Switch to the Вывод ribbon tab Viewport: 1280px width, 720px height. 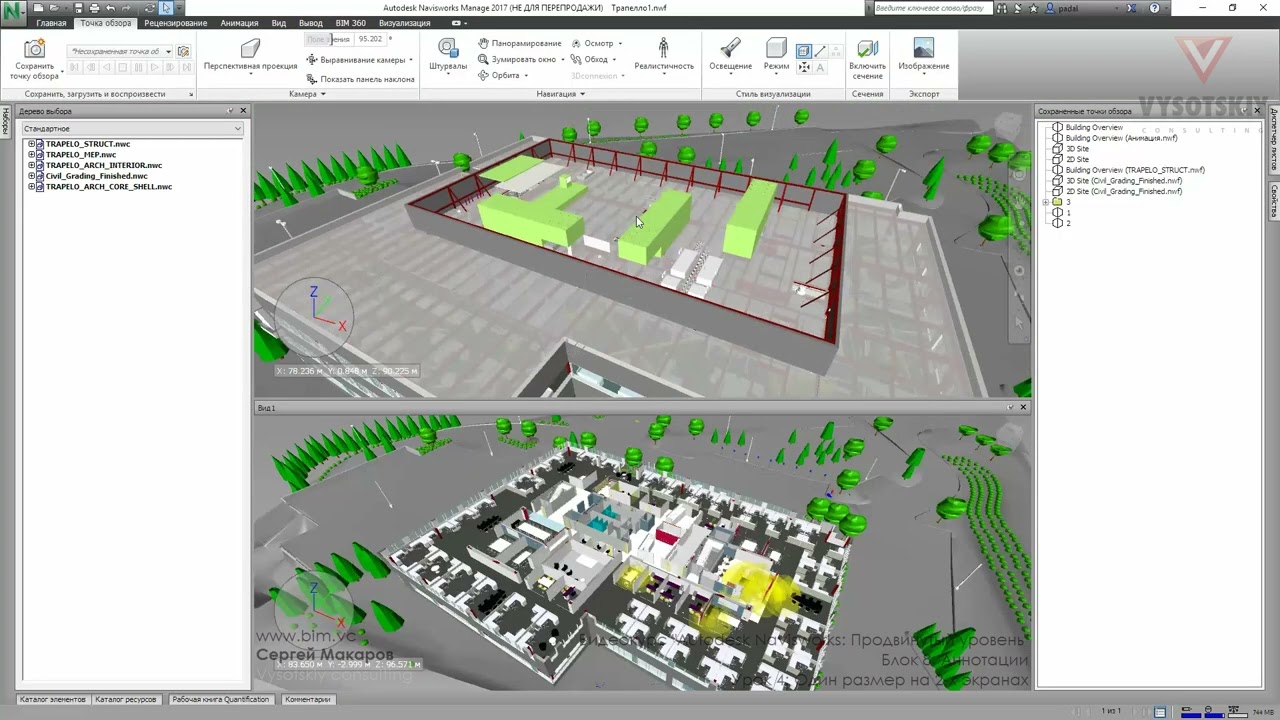(x=310, y=23)
